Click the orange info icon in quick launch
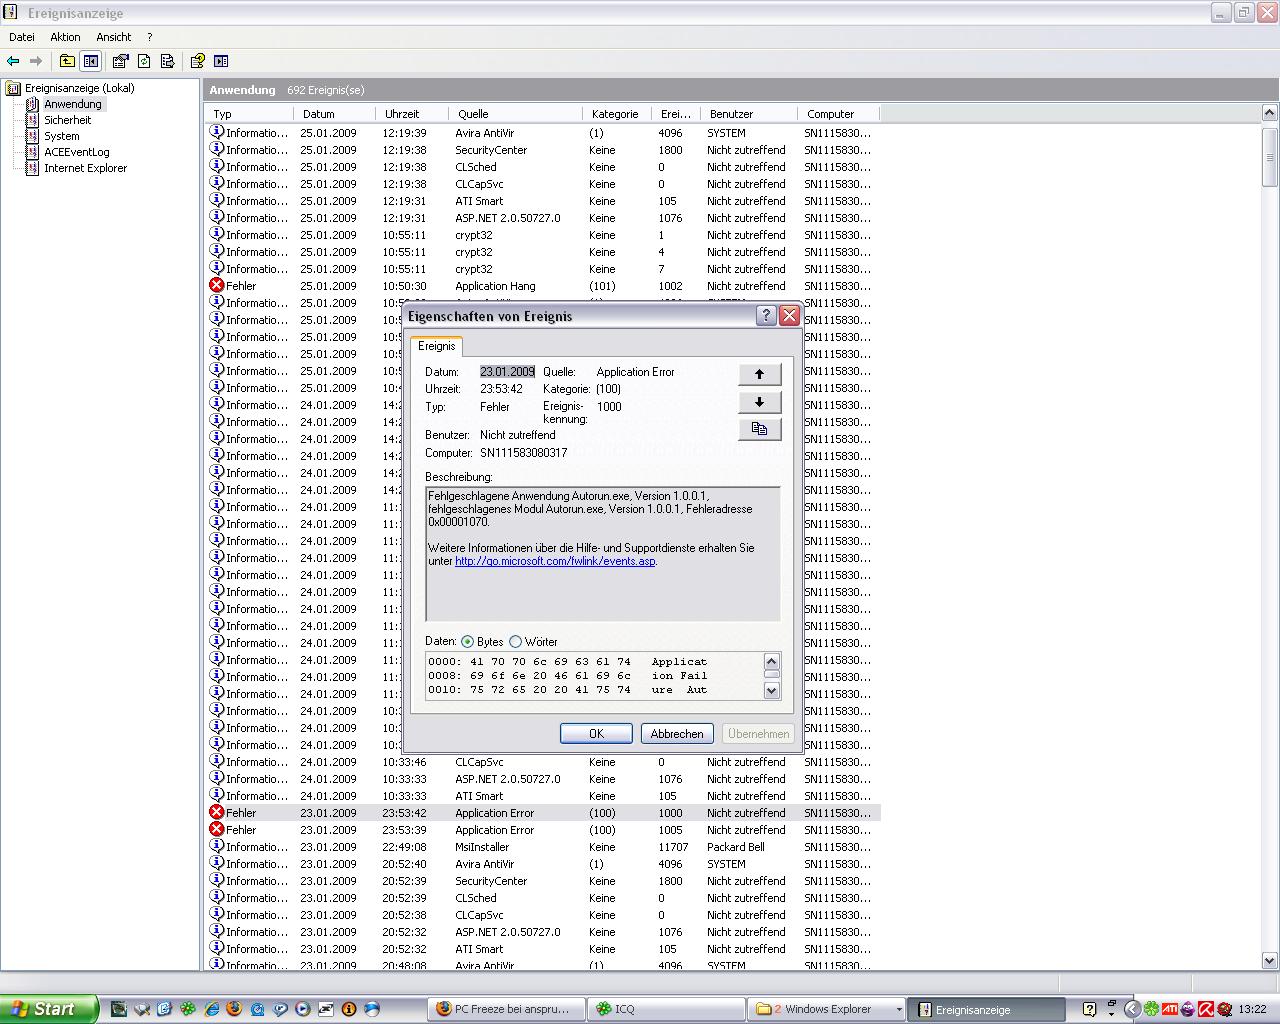Screen dimensions: 1280x1024 point(349,1009)
